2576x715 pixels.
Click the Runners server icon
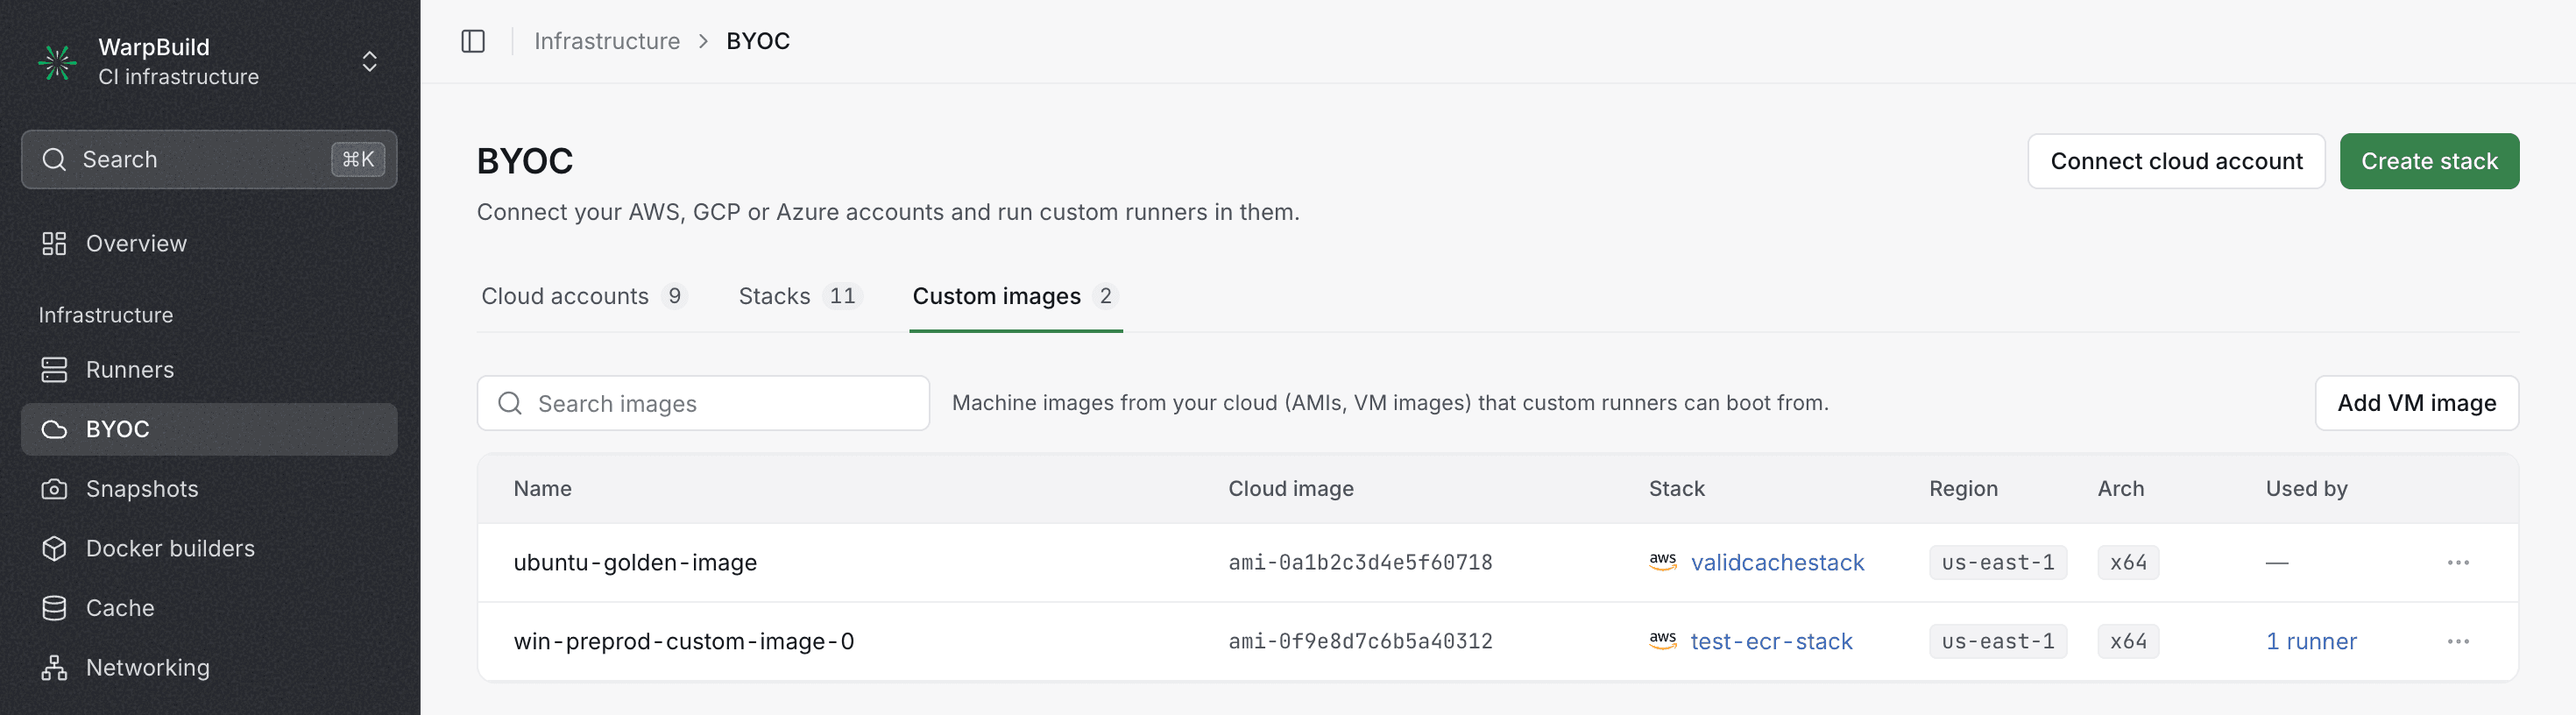[54, 370]
